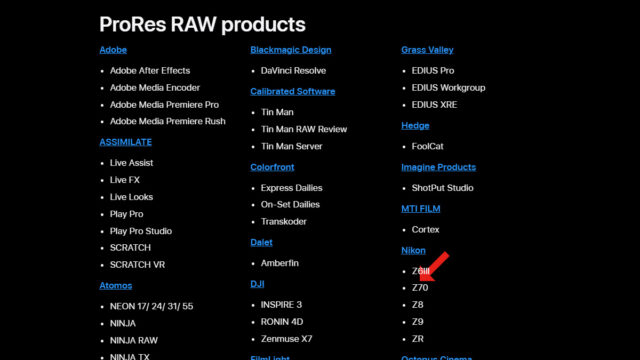Screen dimensions: 640x360
Task: Select the Adobe After Effects item
Action: click(150, 71)
